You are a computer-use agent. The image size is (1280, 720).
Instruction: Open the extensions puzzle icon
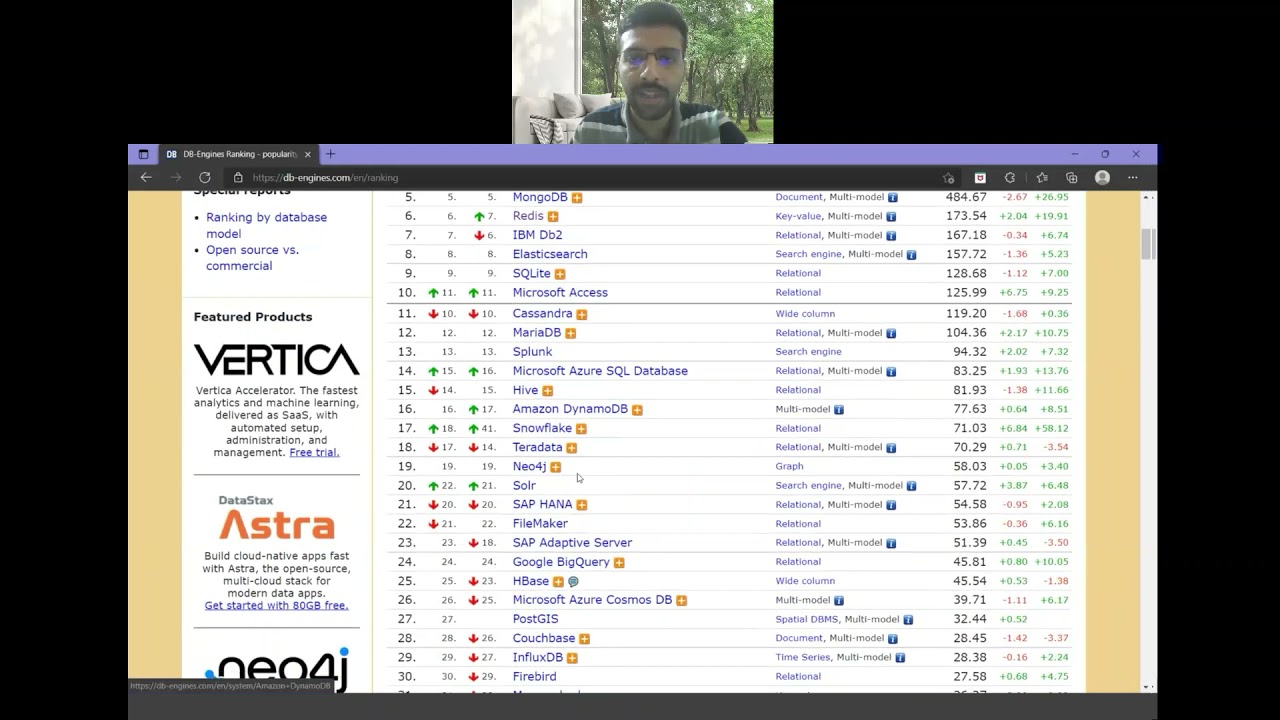click(x=1010, y=177)
